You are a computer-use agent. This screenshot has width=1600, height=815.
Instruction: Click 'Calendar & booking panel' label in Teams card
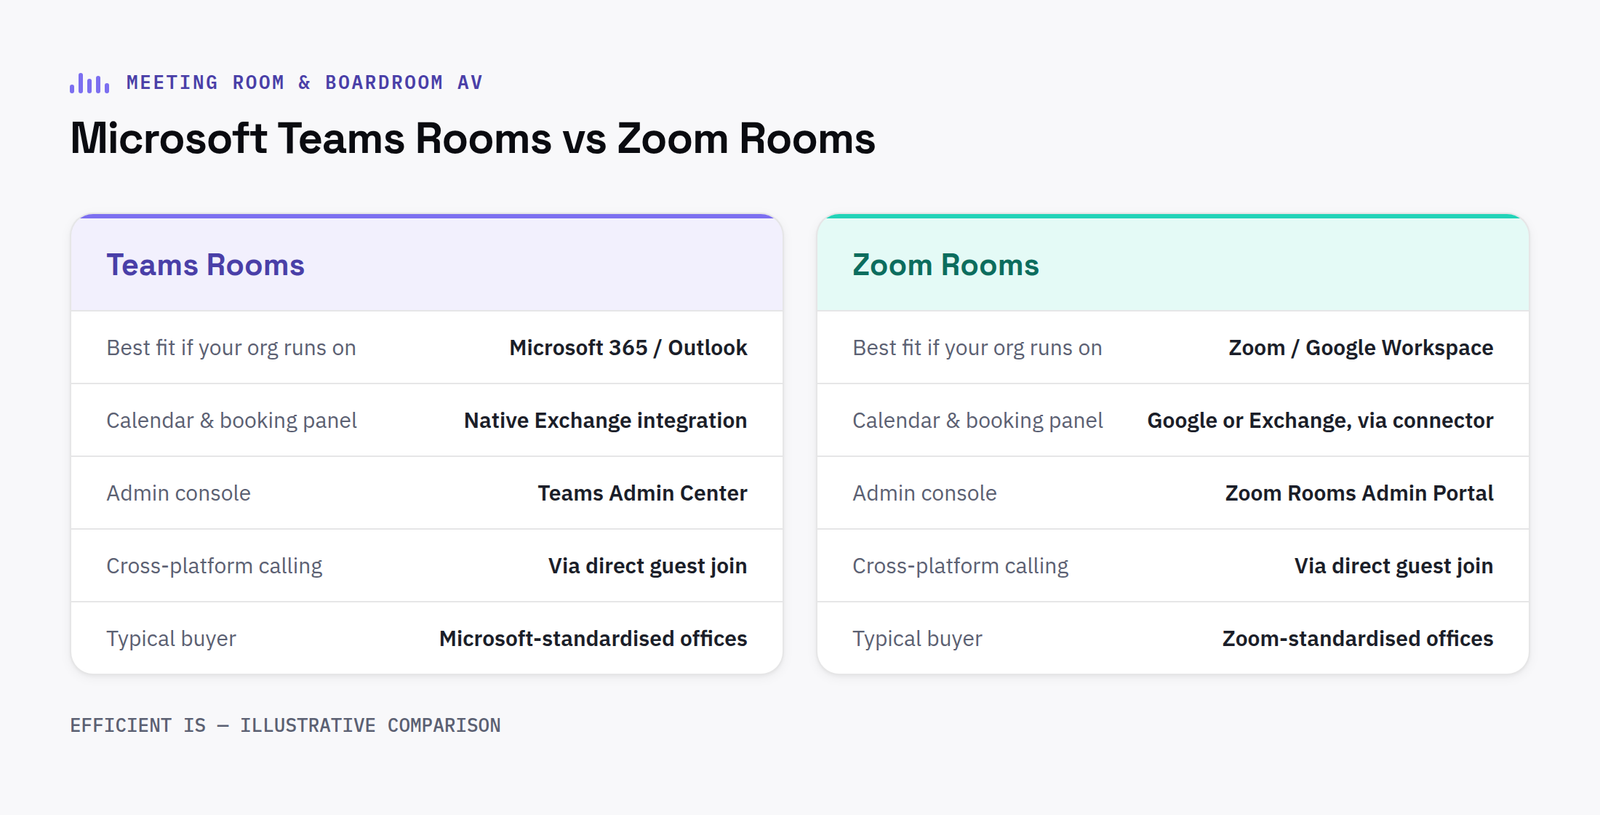pyautogui.click(x=231, y=421)
